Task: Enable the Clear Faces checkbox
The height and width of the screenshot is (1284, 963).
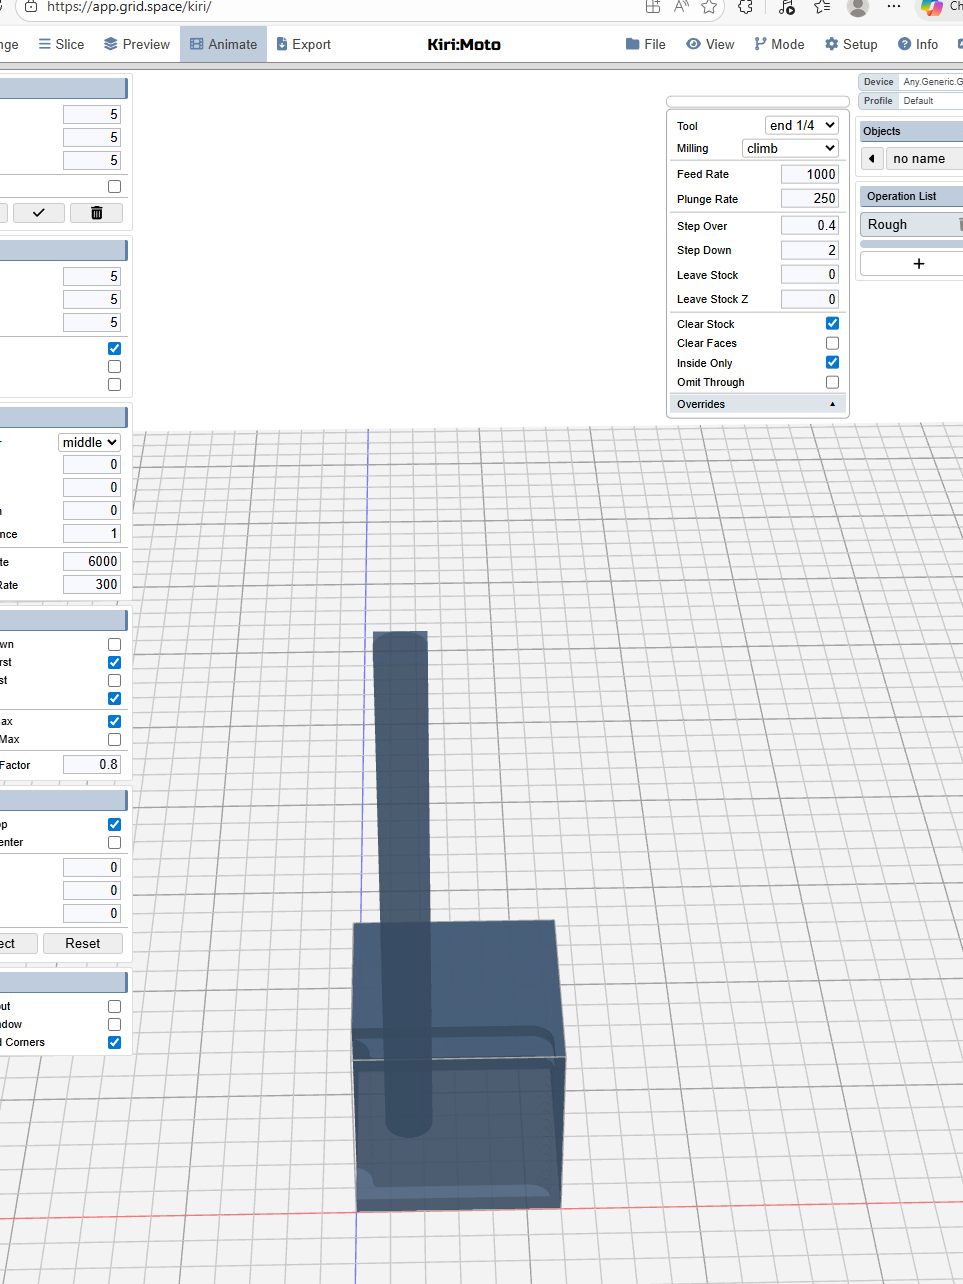Action: (832, 343)
